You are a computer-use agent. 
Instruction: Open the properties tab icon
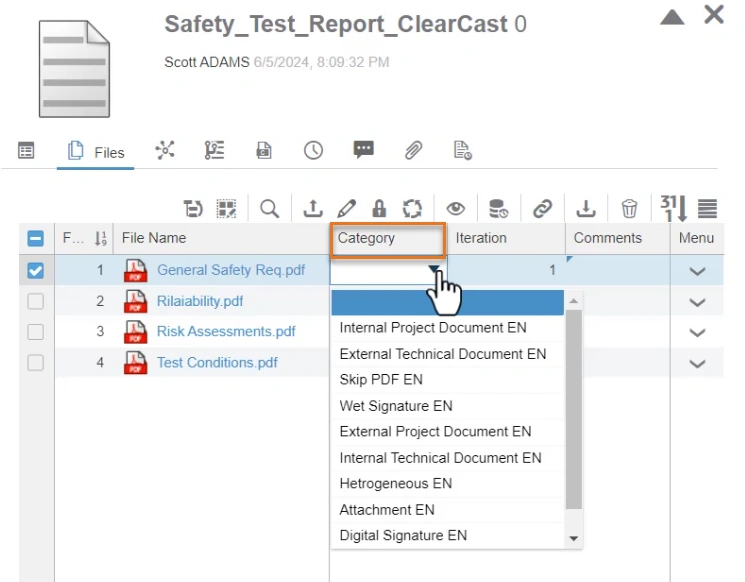pyautogui.click(x=26, y=151)
